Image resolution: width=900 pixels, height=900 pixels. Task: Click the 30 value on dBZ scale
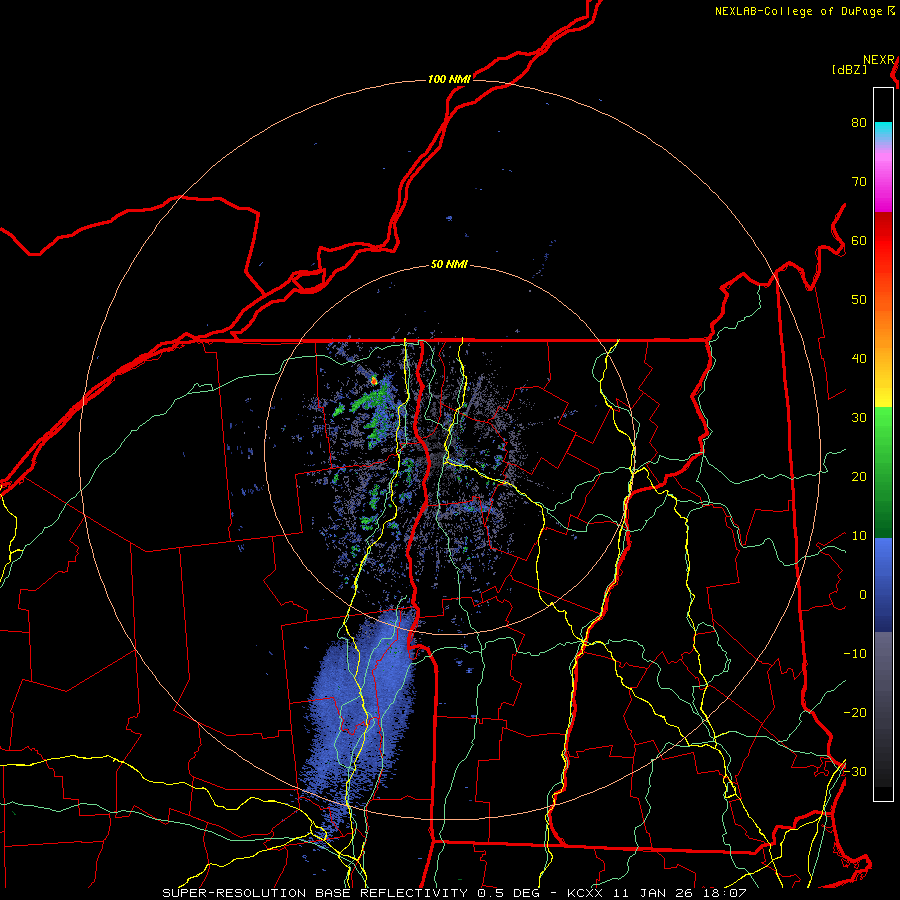coord(859,418)
